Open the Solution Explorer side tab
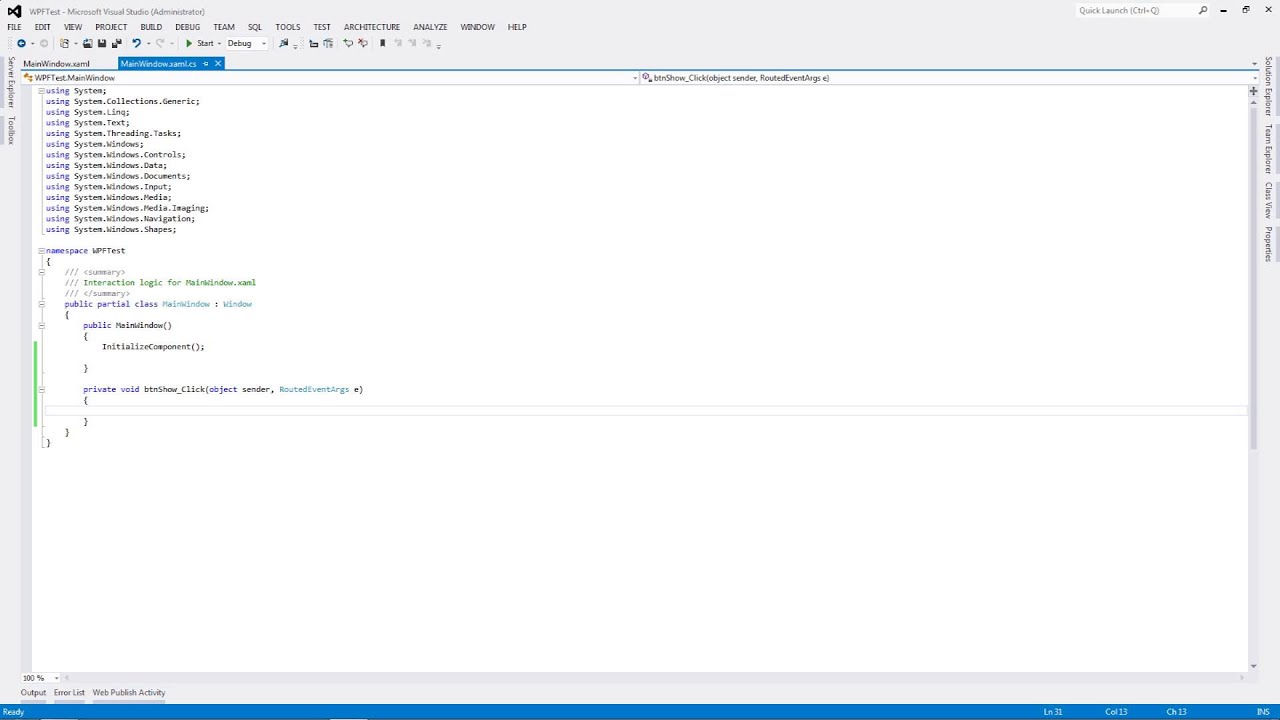Viewport: 1280px width, 720px height. coord(1268,86)
